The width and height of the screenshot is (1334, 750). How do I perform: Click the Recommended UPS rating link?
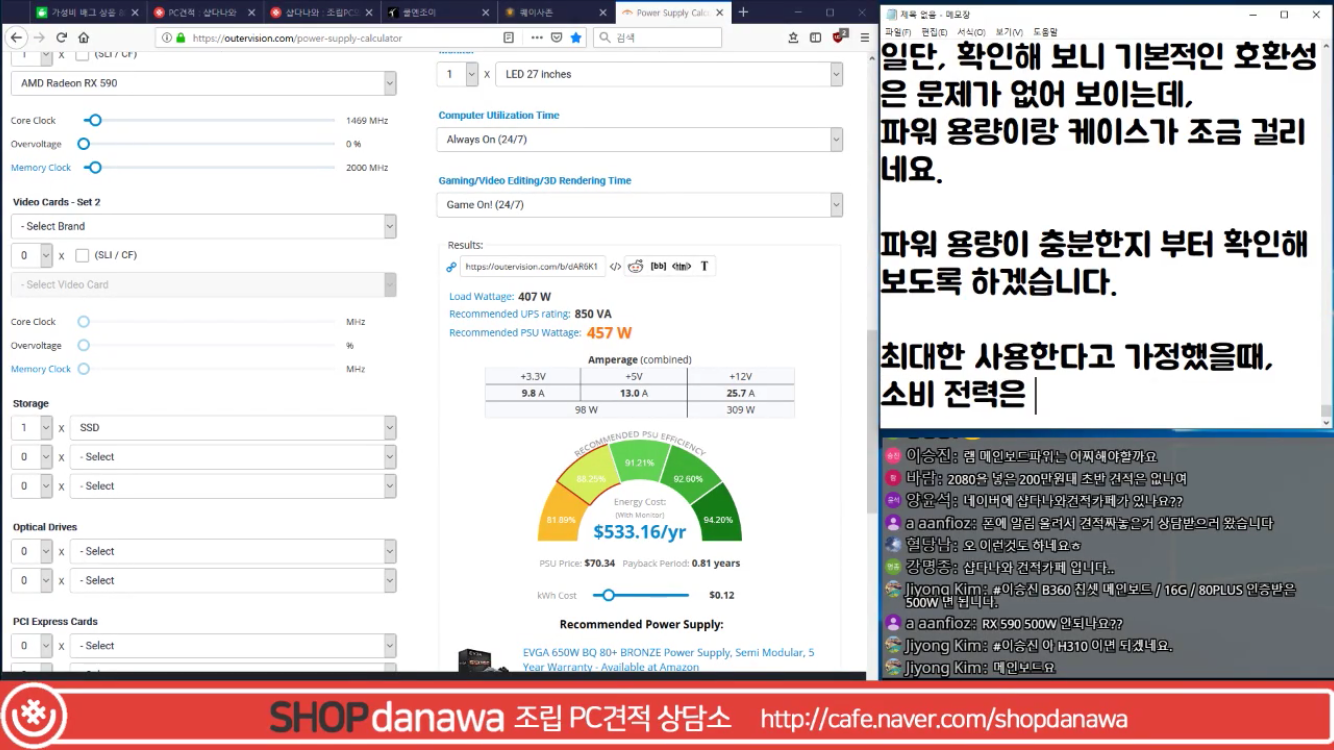(x=509, y=314)
